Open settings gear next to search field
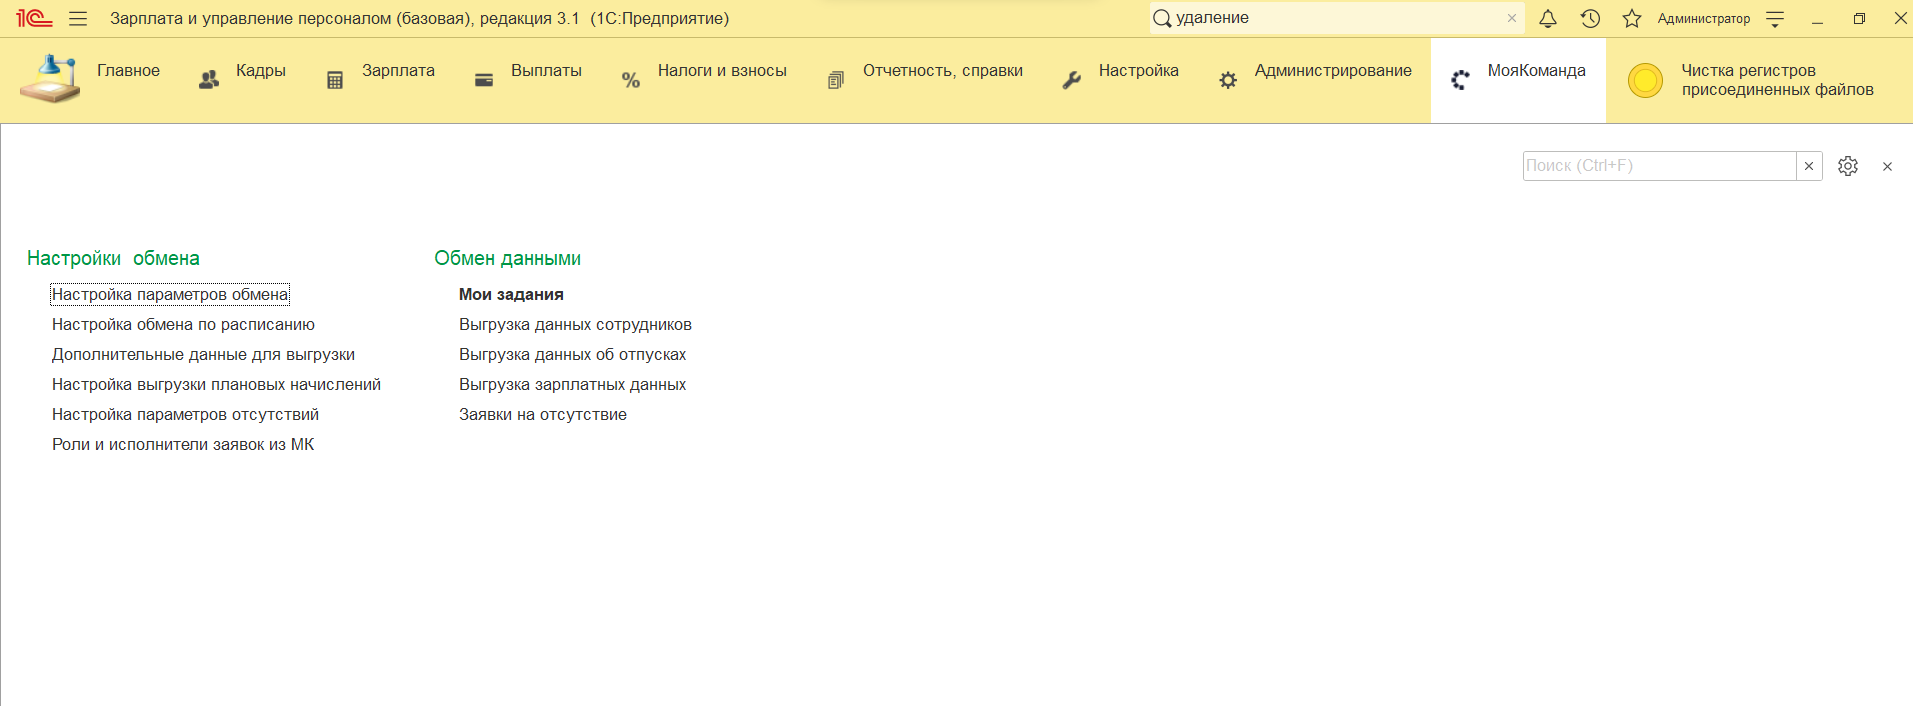 click(1847, 166)
